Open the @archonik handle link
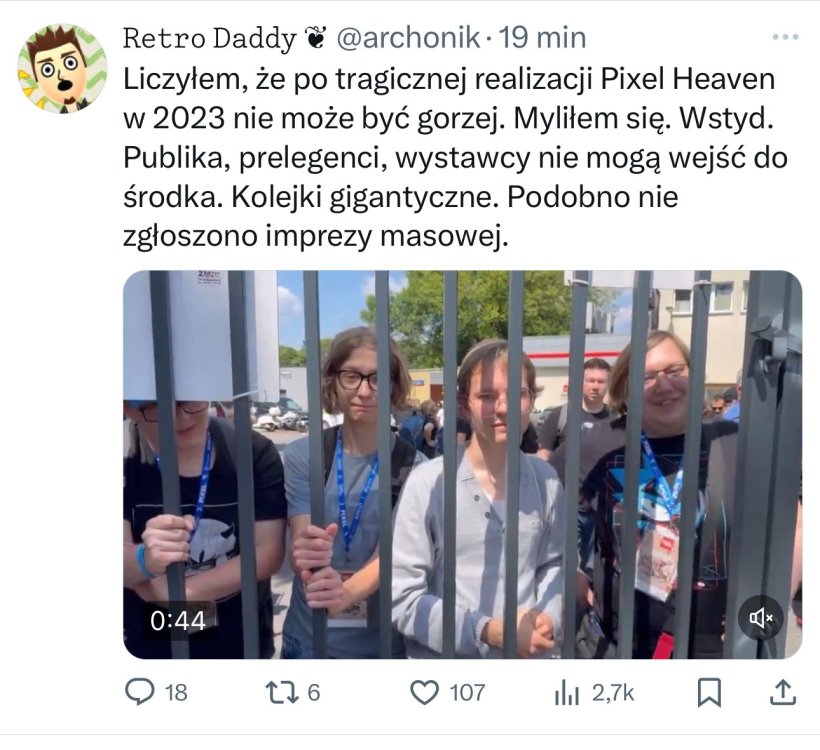Image resolution: width=820 pixels, height=750 pixels. pyautogui.click(x=408, y=38)
